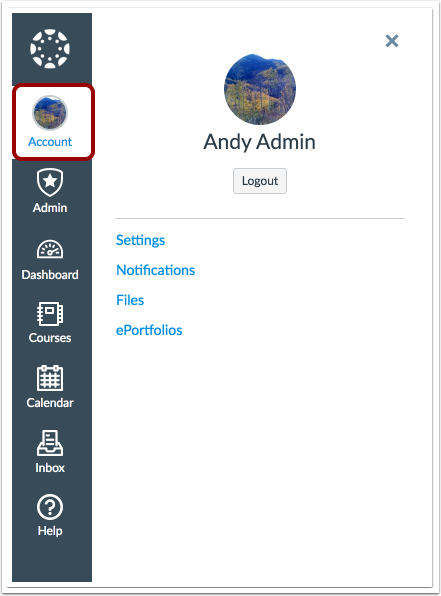Select the Dashboard label text
This screenshot has width=441, height=596.
(50, 275)
